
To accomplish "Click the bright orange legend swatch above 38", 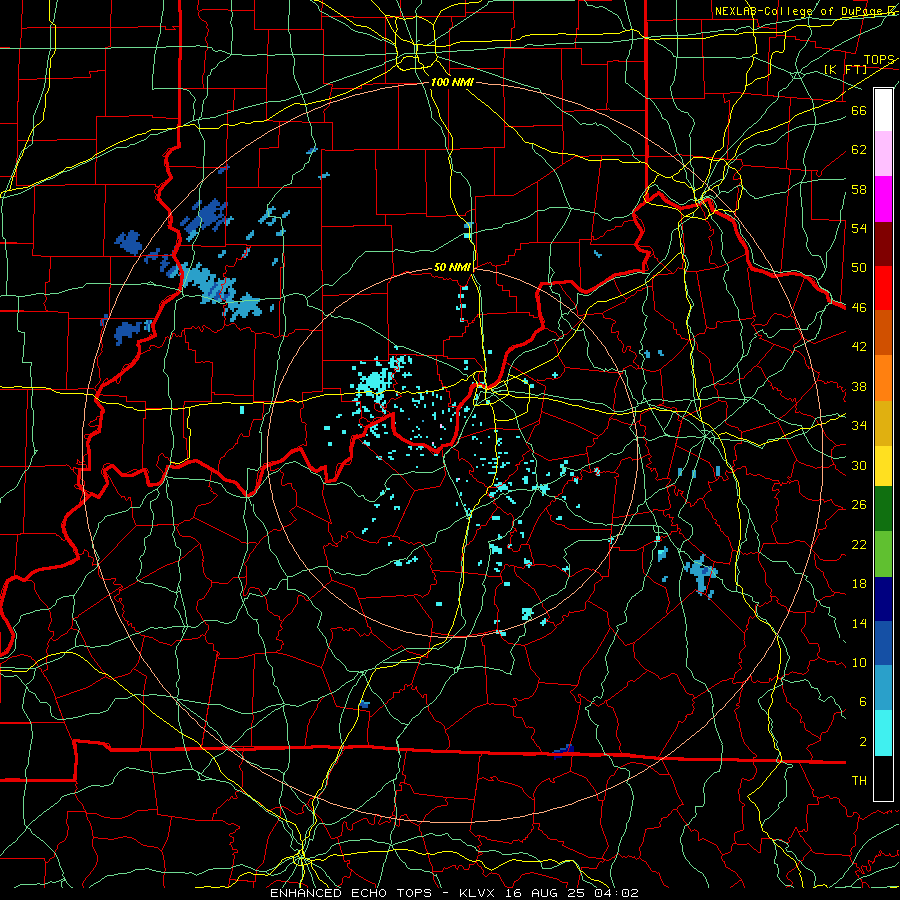I will [x=883, y=377].
